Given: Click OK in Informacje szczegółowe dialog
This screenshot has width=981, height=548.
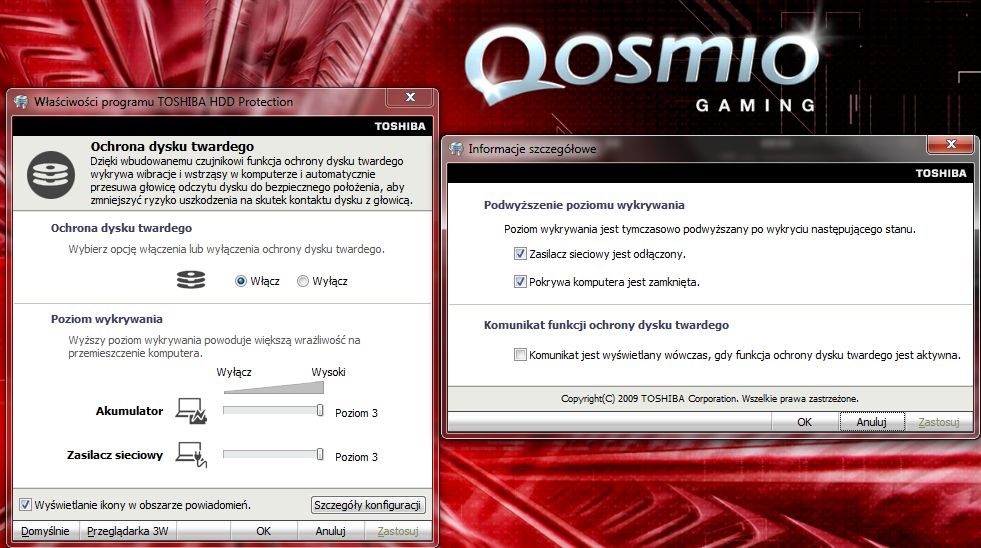Looking at the screenshot, I should [805, 422].
